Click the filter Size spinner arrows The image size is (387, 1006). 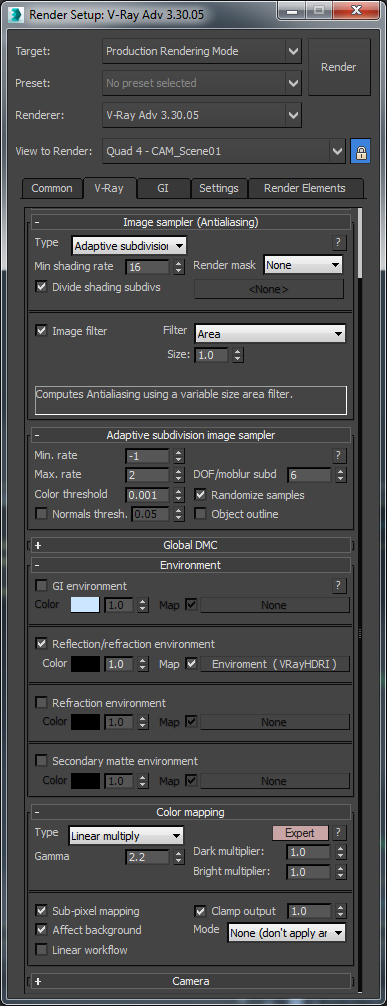click(237, 355)
